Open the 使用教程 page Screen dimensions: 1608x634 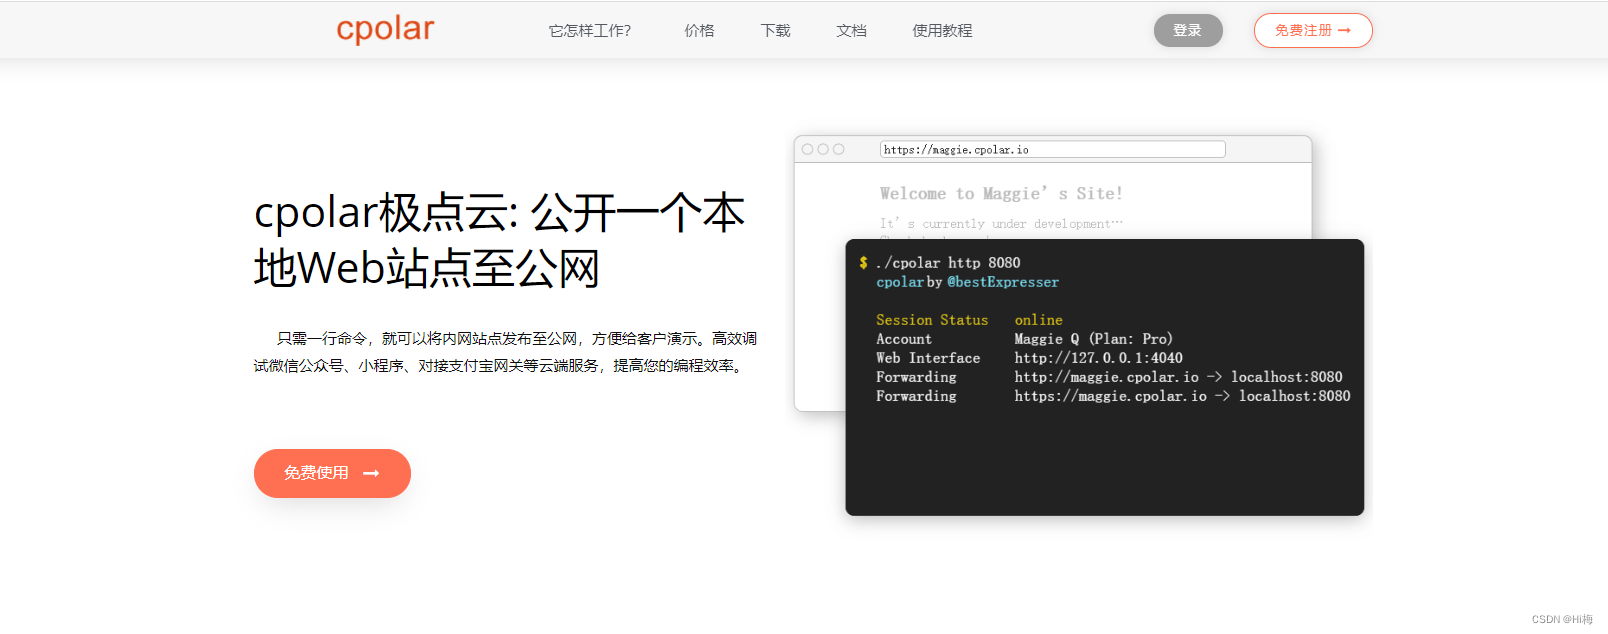[942, 31]
